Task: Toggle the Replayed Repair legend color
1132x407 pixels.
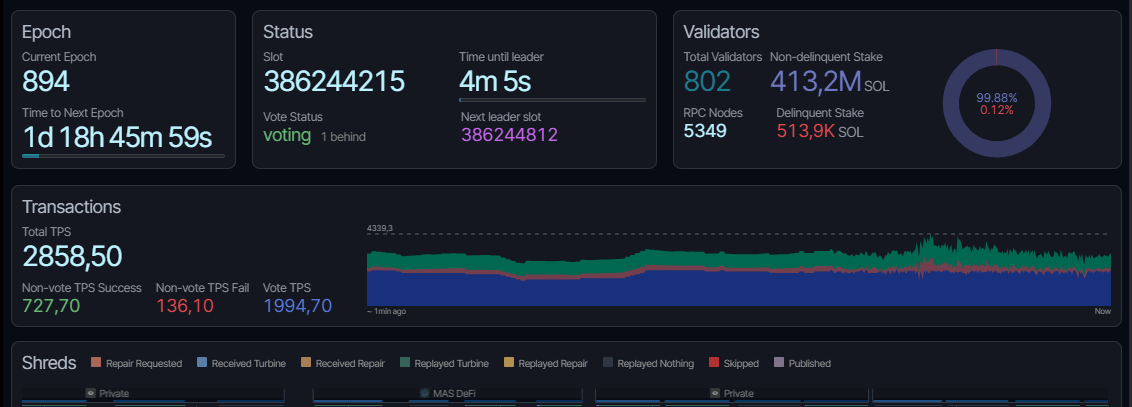Action: pos(509,363)
